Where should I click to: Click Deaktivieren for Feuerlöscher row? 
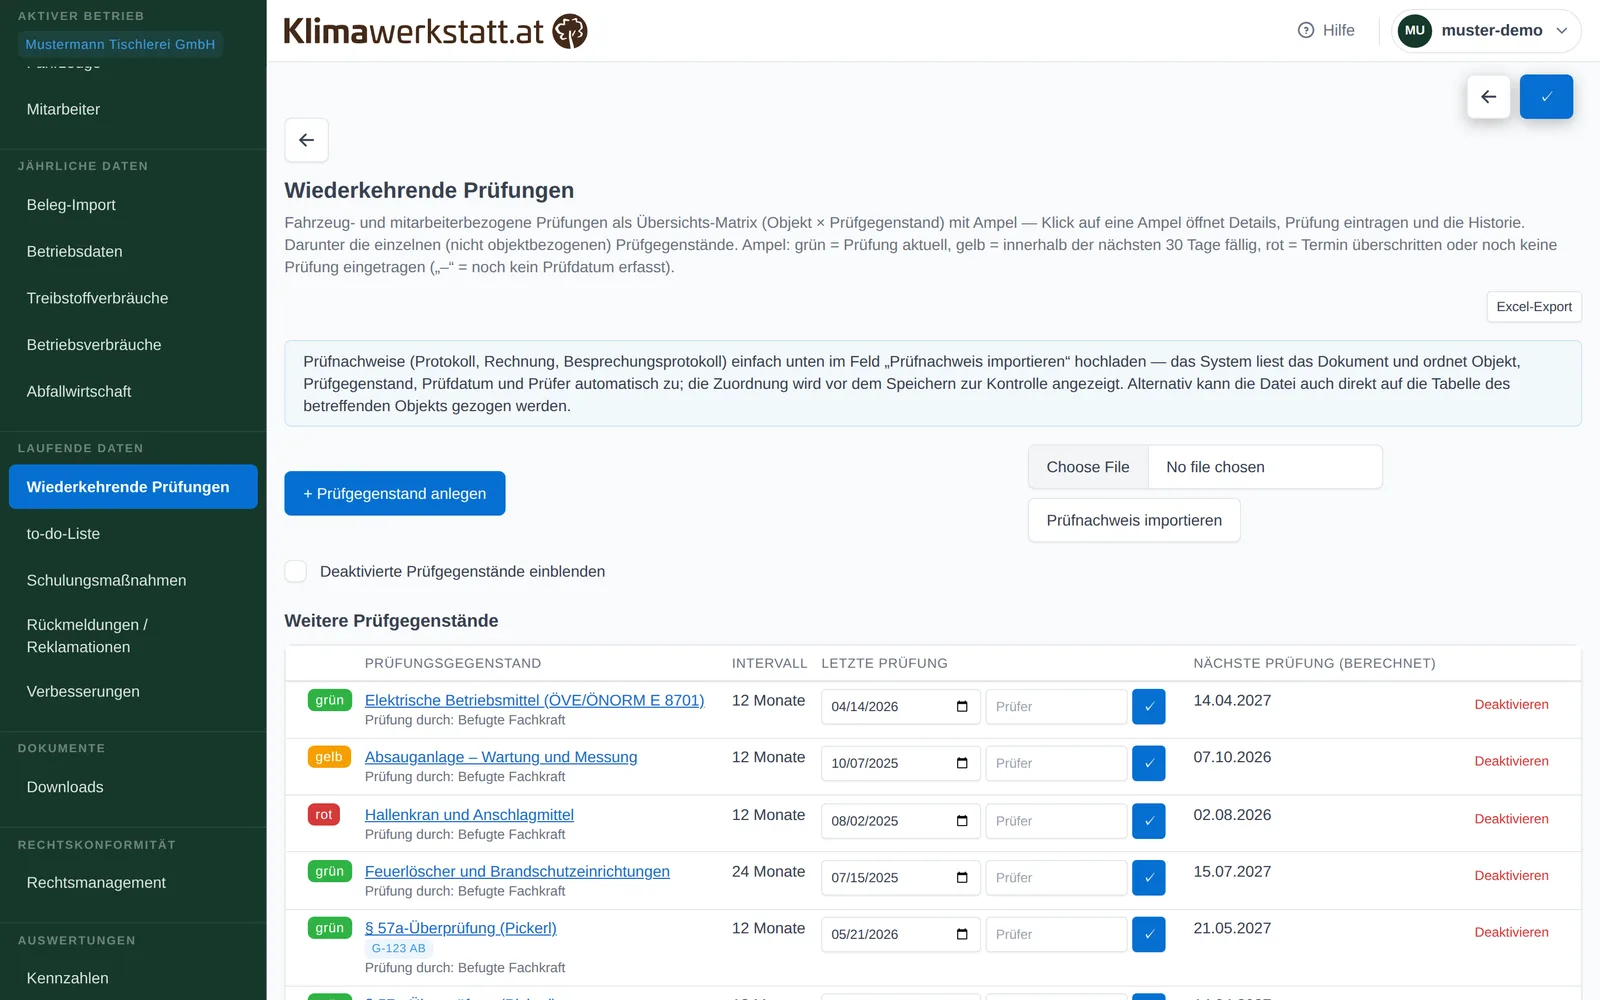1511,875
